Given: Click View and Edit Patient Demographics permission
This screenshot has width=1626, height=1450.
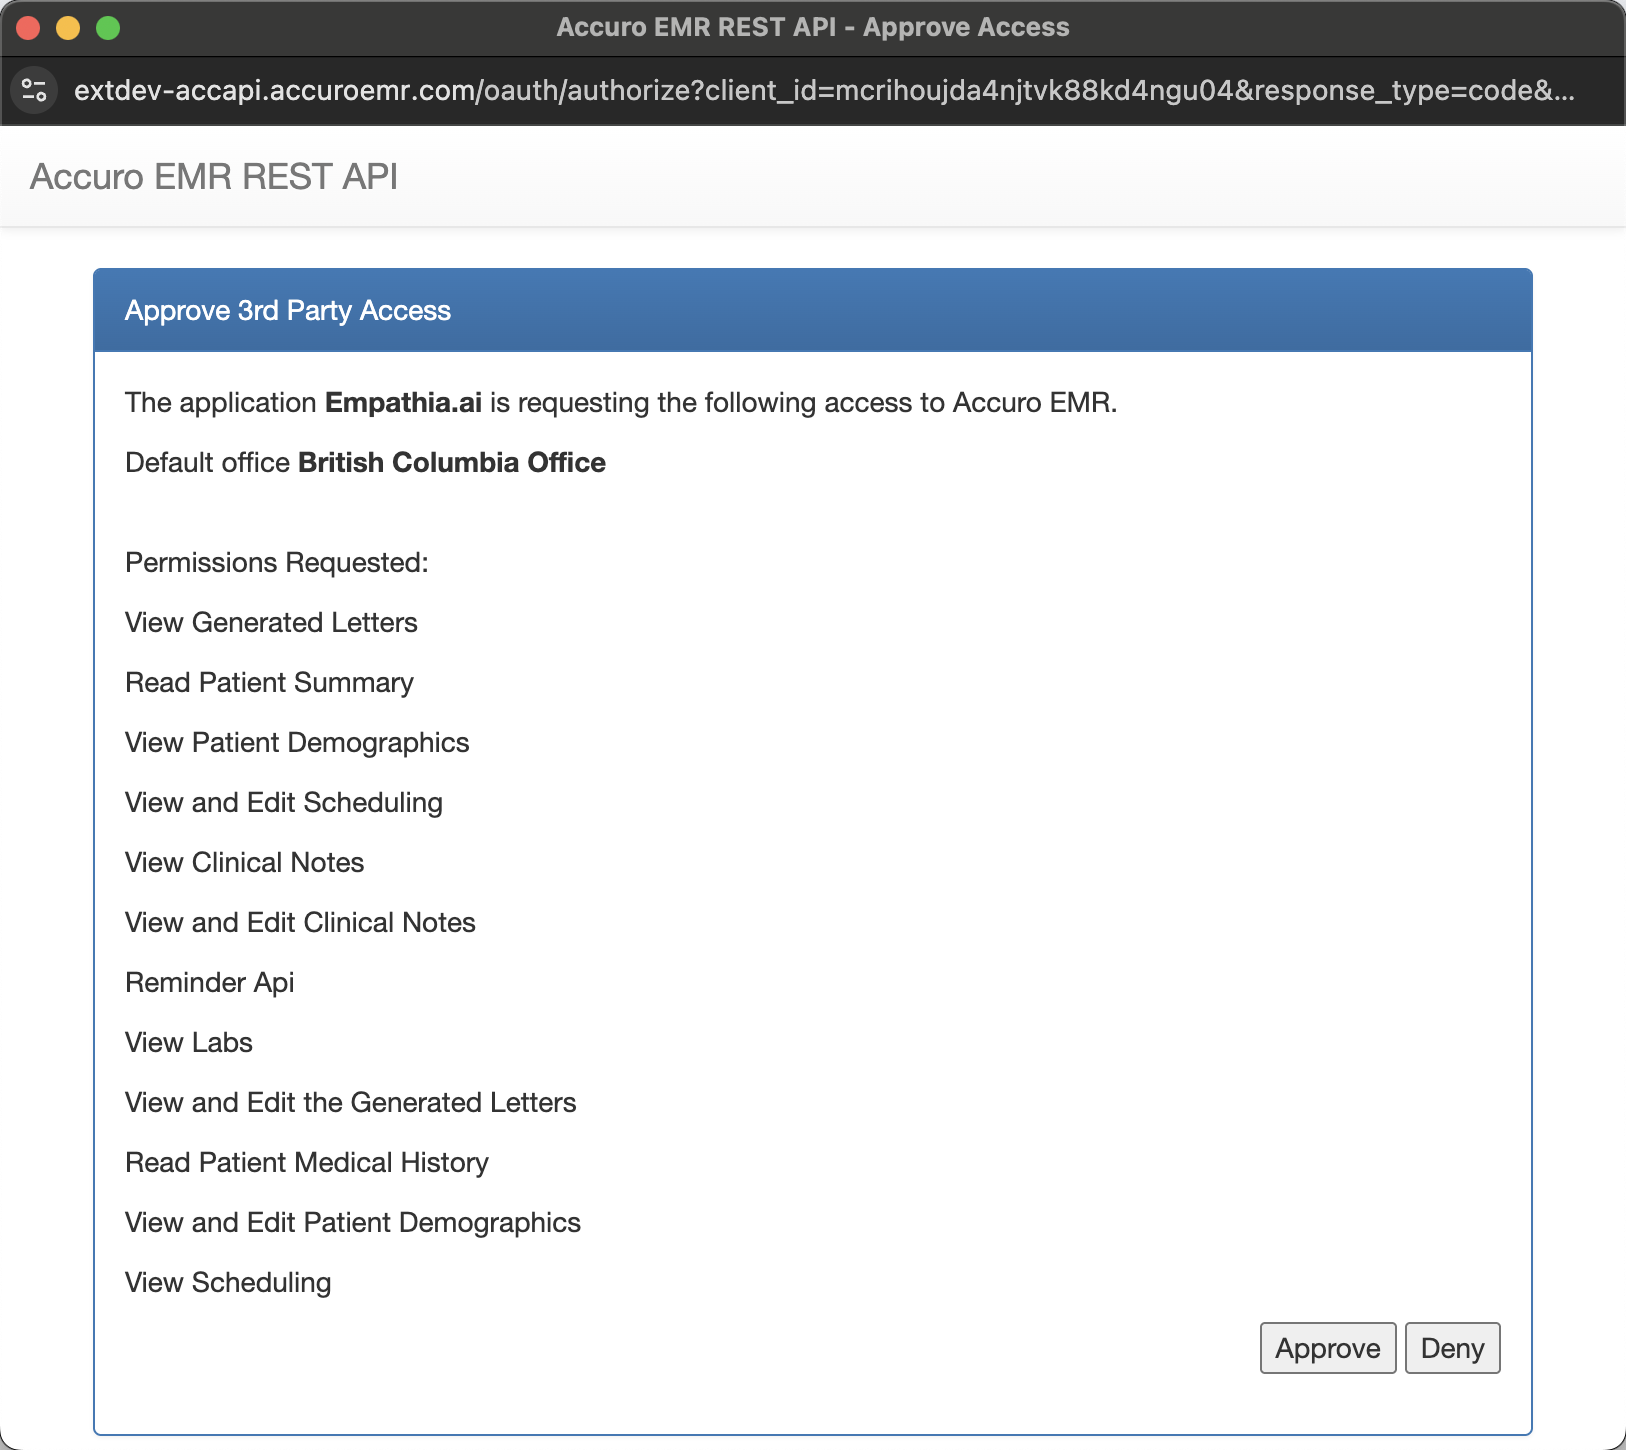Looking at the screenshot, I should coord(353,1222).
